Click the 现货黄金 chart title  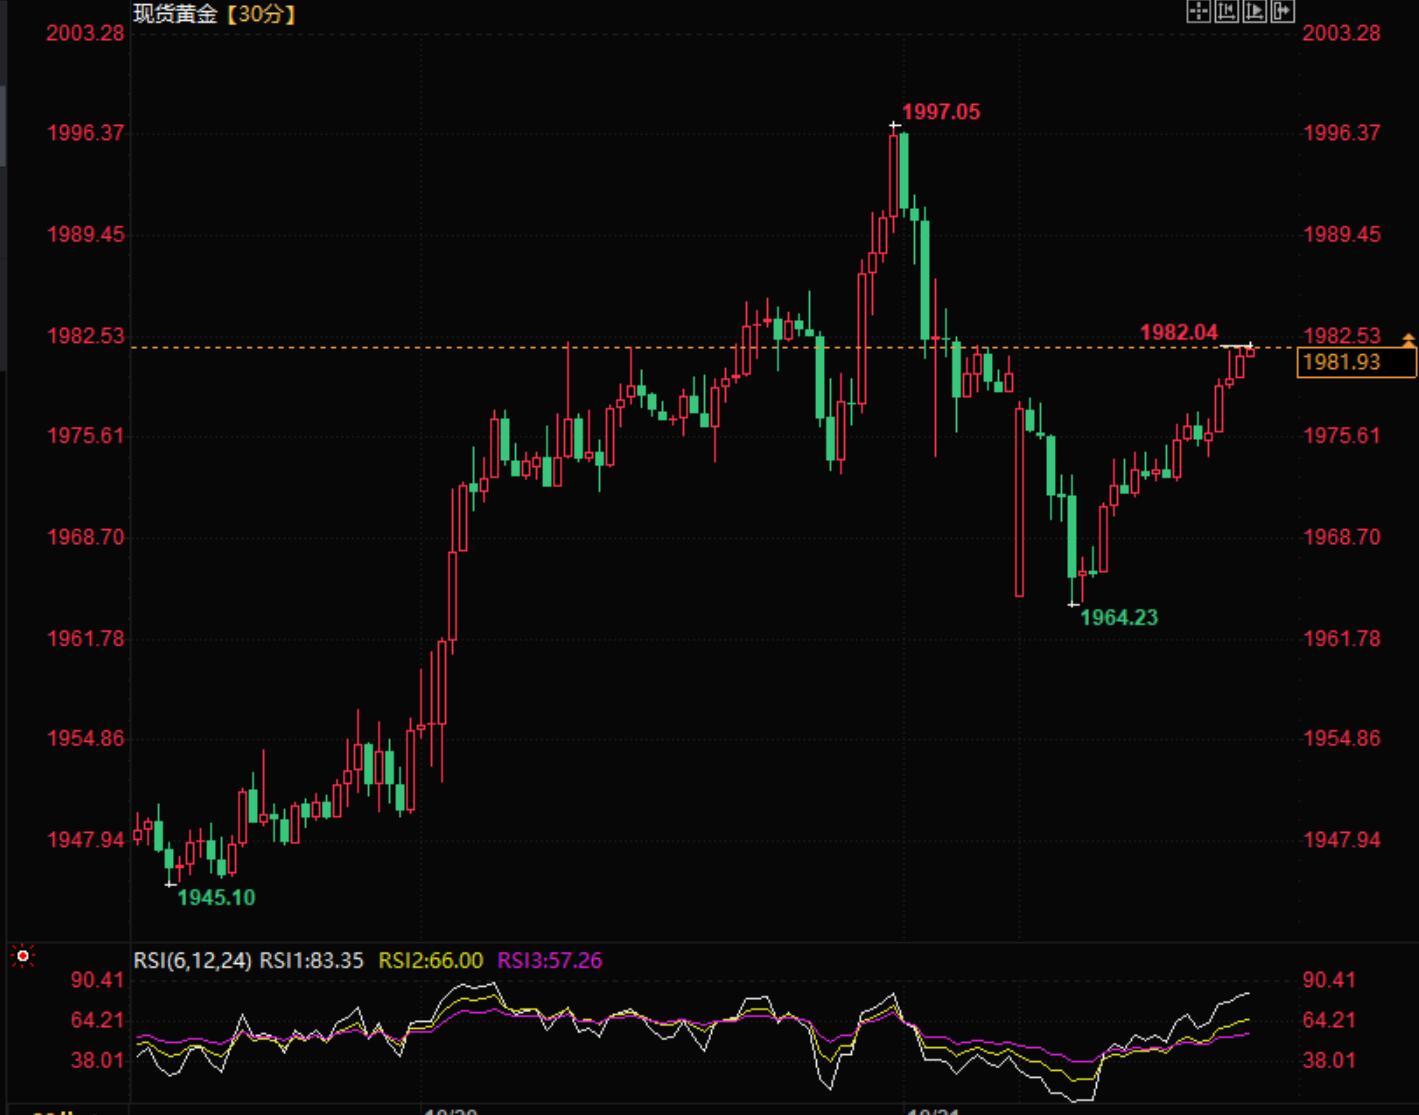point(175,14)
